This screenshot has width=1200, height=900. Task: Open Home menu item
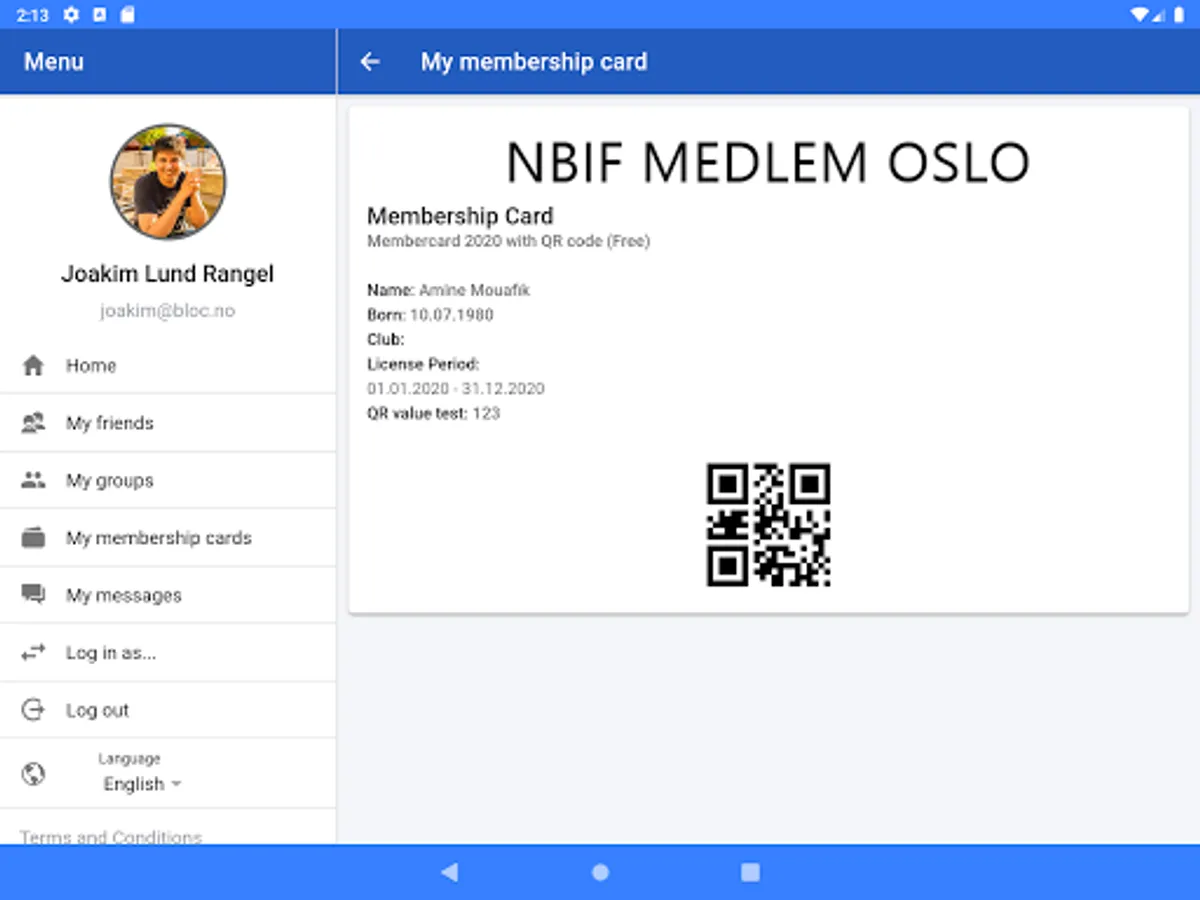click(168, 366)
